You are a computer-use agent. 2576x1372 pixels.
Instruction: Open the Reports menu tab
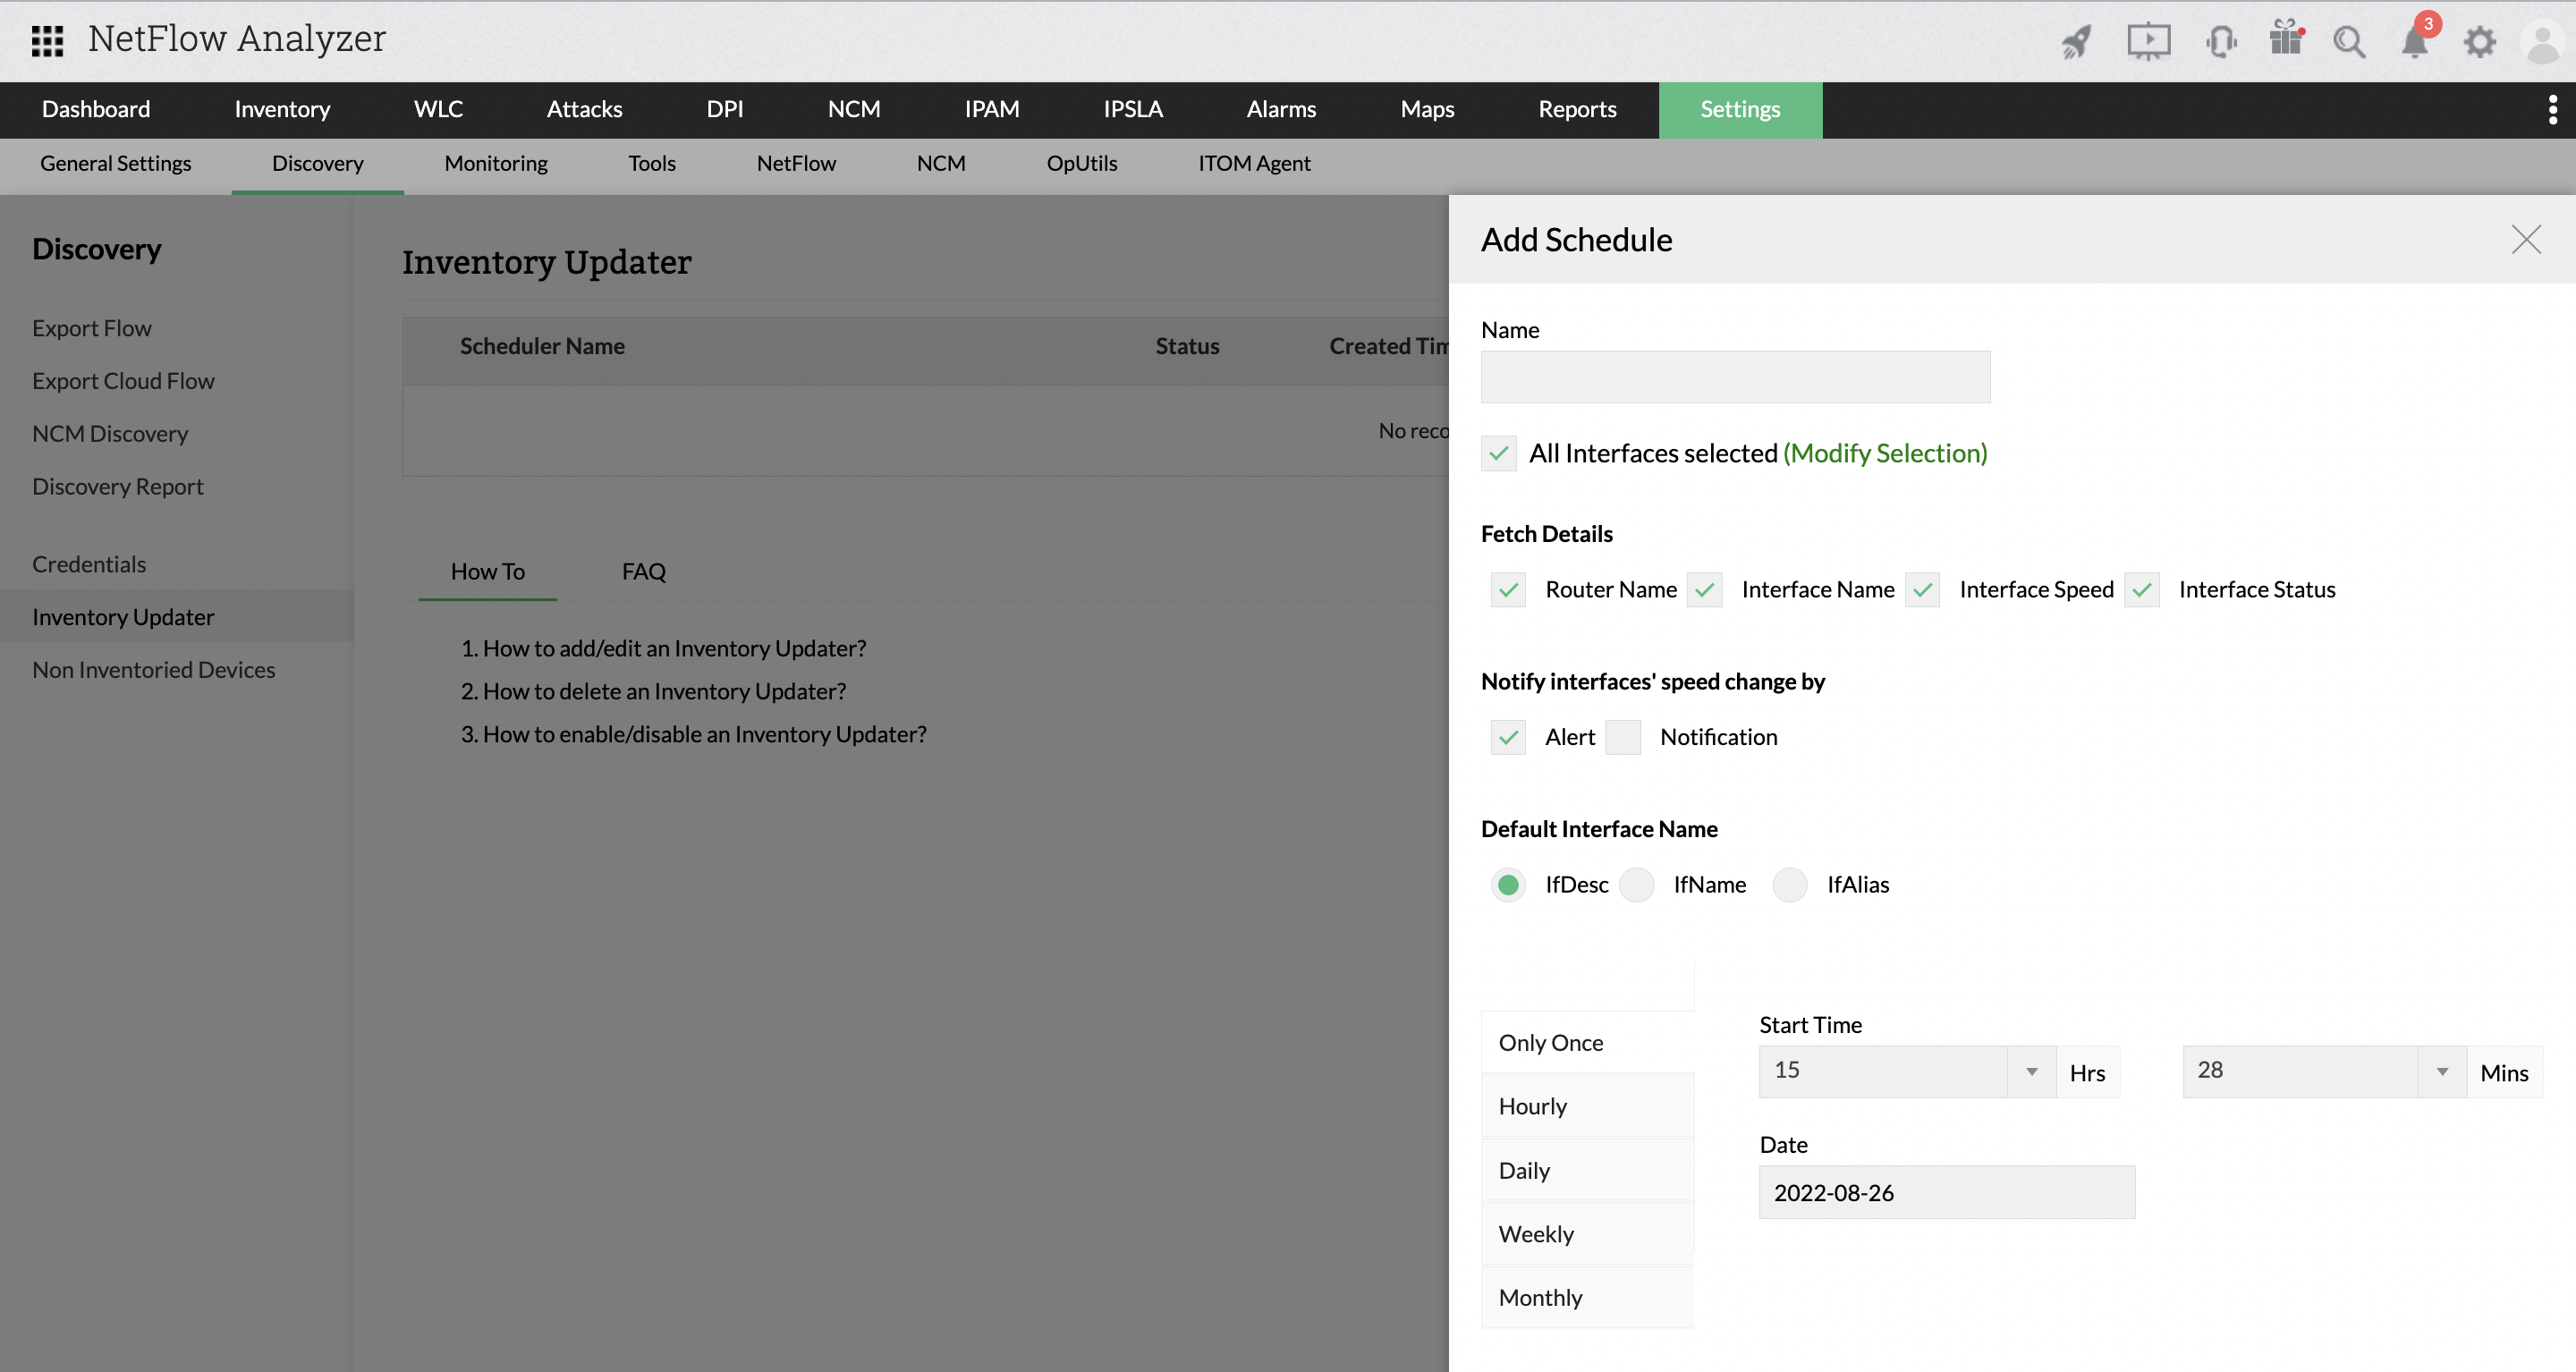[1577, 109]
